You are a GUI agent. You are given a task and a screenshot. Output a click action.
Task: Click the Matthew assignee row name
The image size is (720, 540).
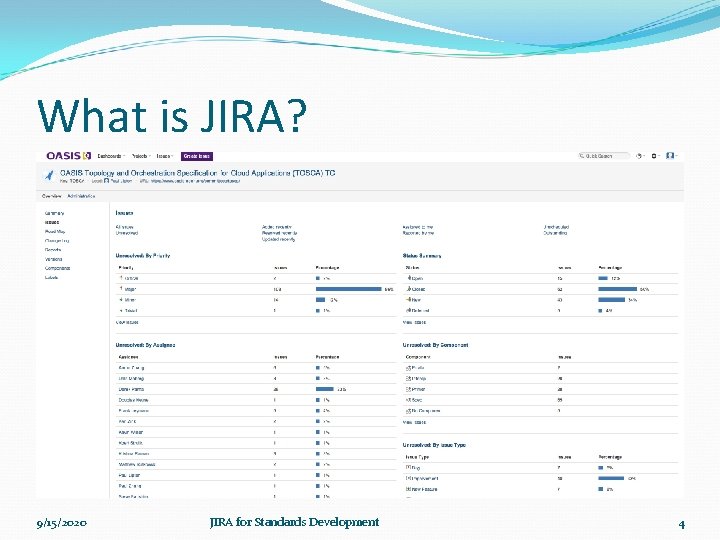(137, 464)
